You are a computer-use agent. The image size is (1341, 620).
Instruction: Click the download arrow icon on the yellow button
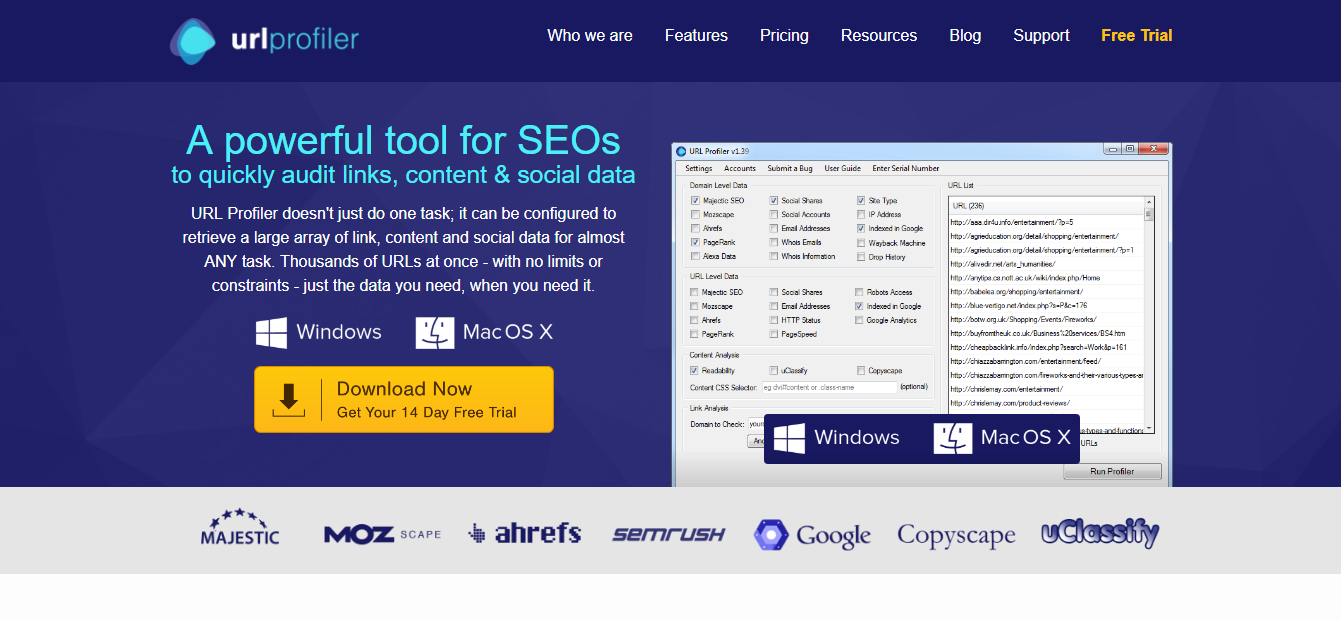point(288,399)
